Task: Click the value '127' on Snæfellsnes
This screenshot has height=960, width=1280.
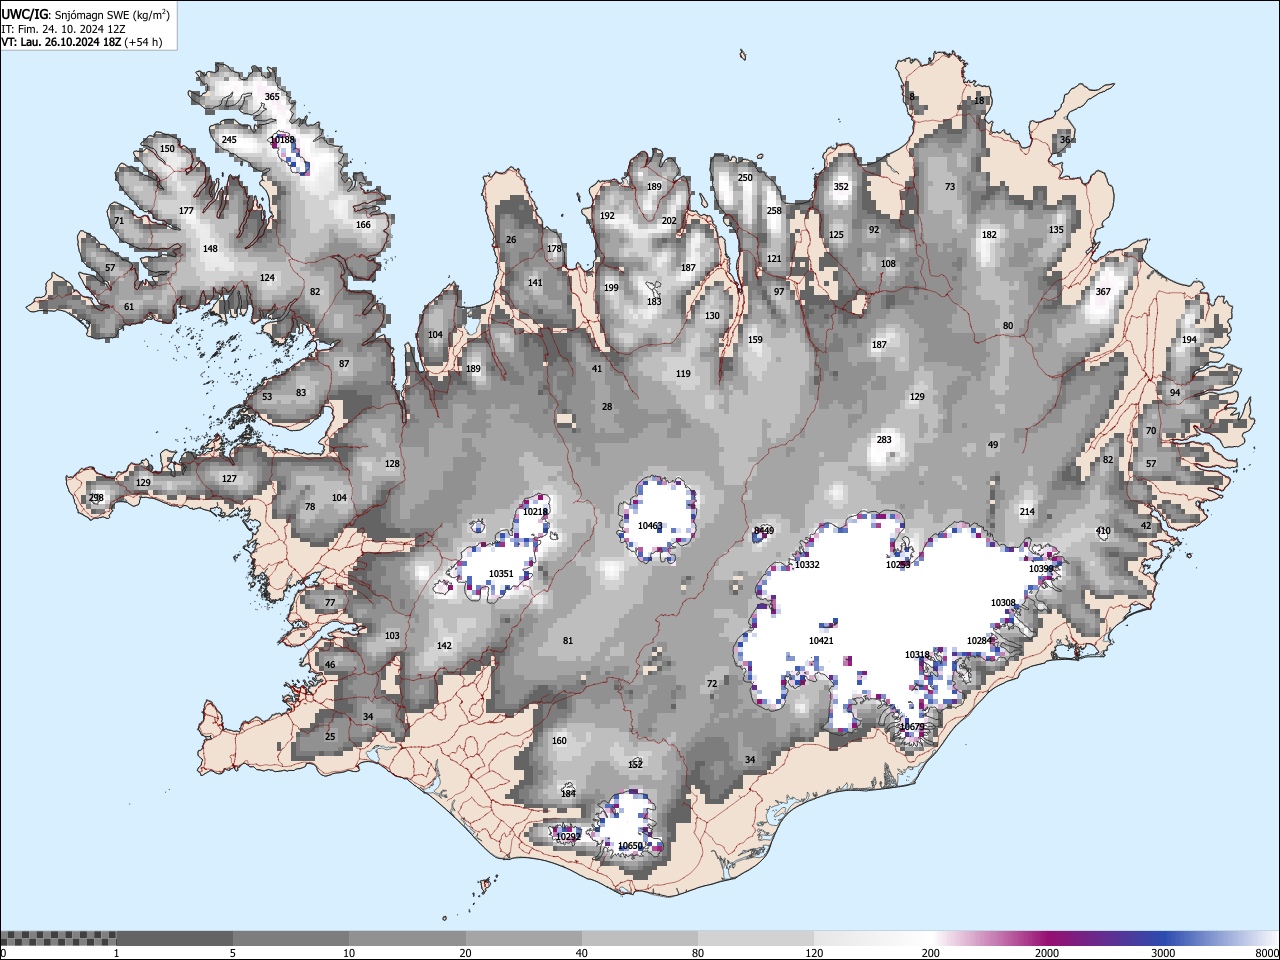Action: point(229,479)
